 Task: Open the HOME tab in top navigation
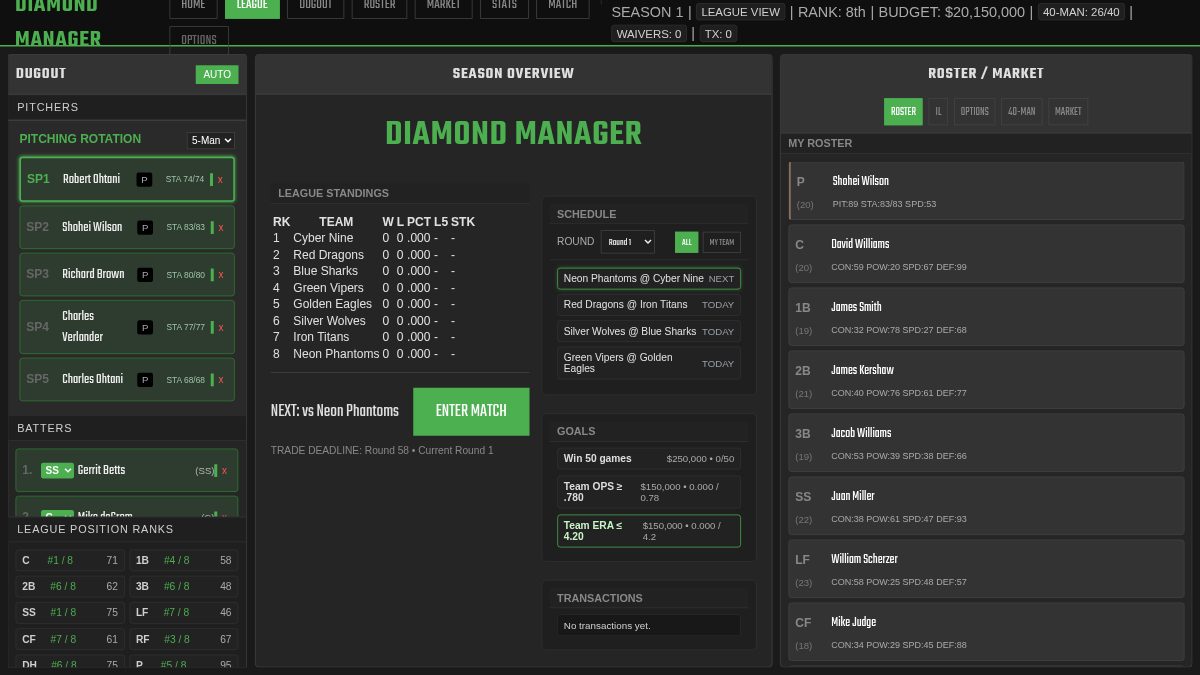(193, 6)
